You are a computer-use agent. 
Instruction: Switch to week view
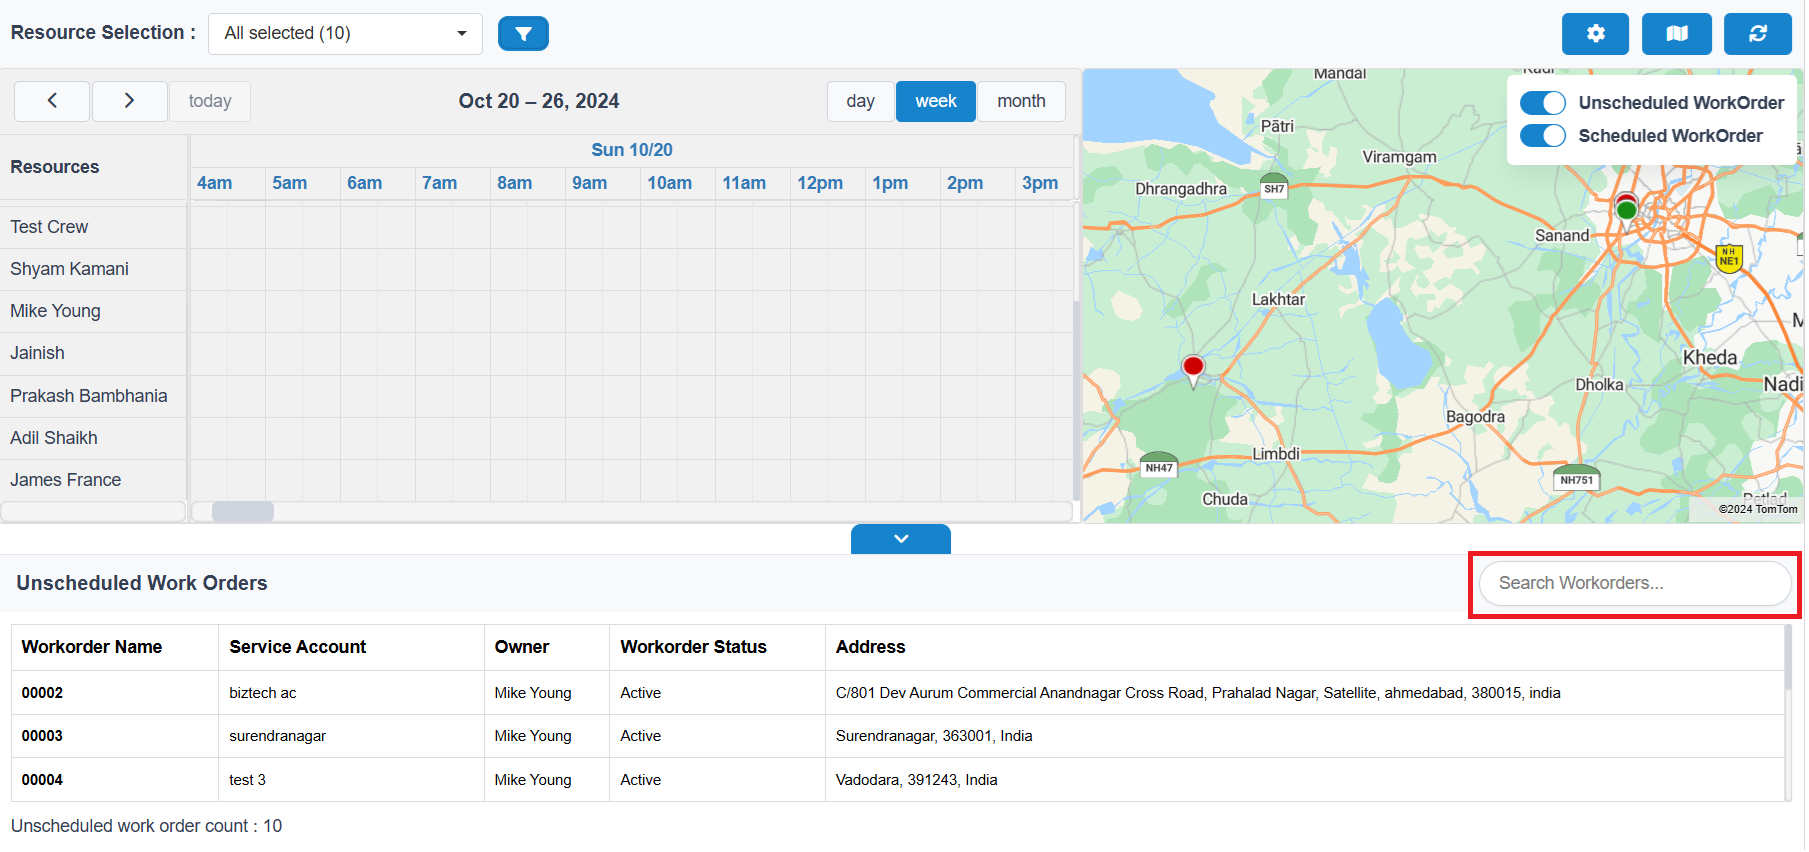coord(936,101)
